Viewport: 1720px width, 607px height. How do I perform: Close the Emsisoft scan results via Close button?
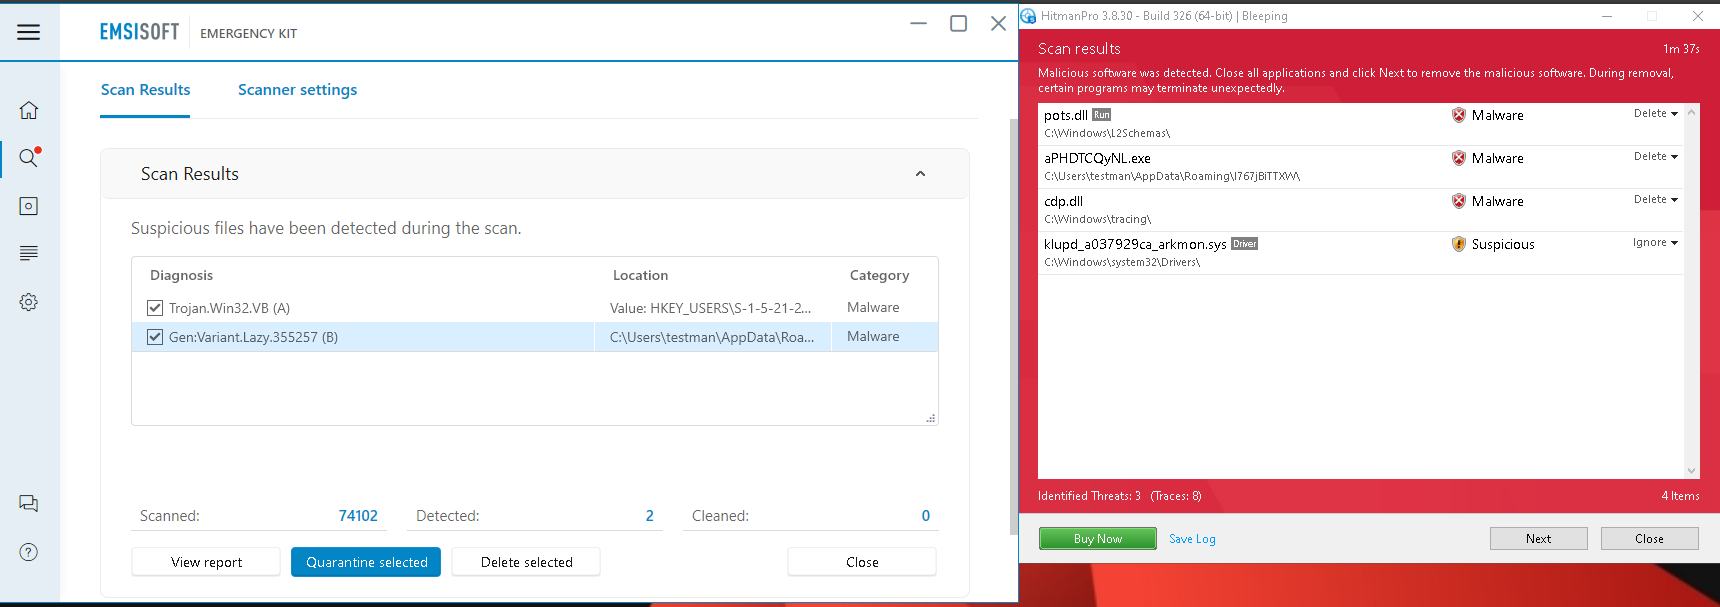[x=862, y=562]
